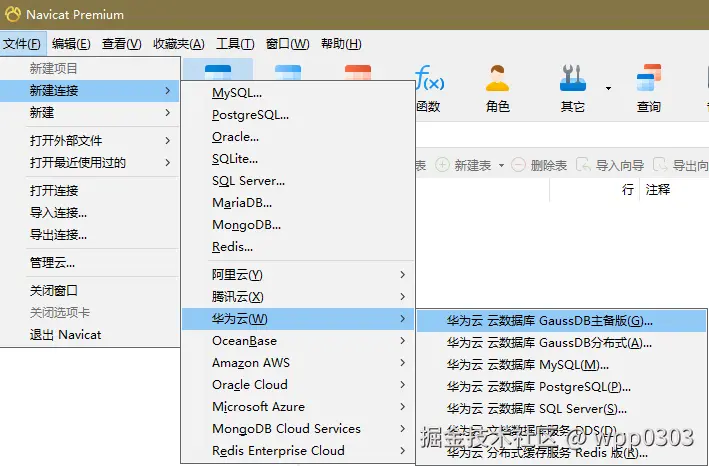709x466 pixels.
Task: Click the Import Wizard (导入向导) icon
Action: [x=583, y=165]
